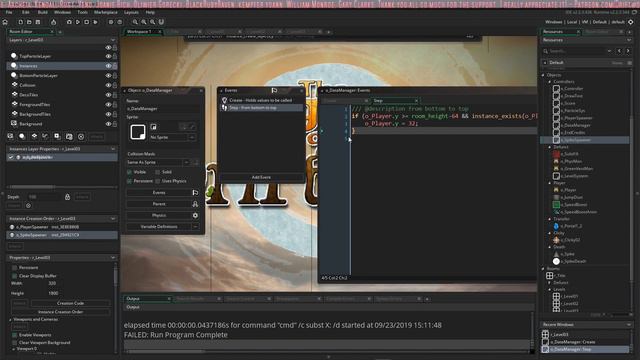
Task: Open the Marketplace menu
Action: pyautogui.click(x=106, y=12)
